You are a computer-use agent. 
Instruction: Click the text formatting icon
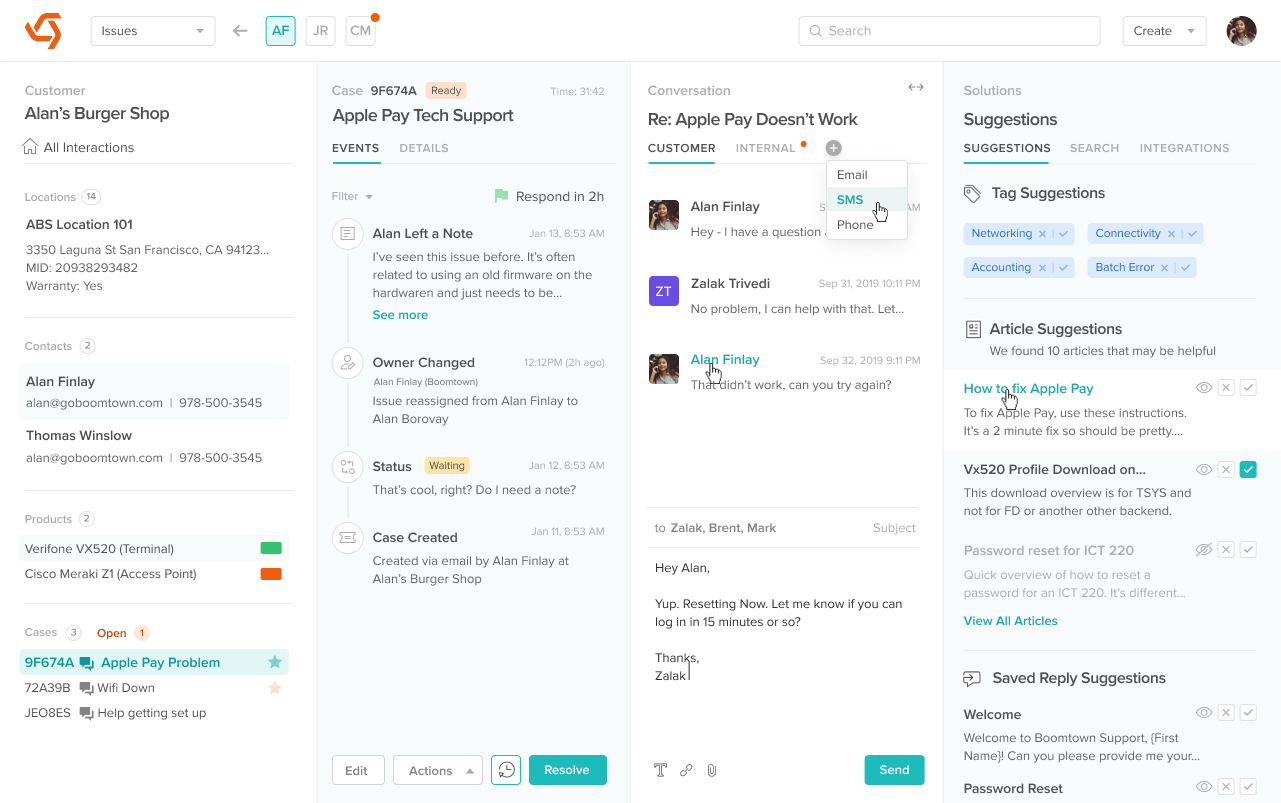660,770
